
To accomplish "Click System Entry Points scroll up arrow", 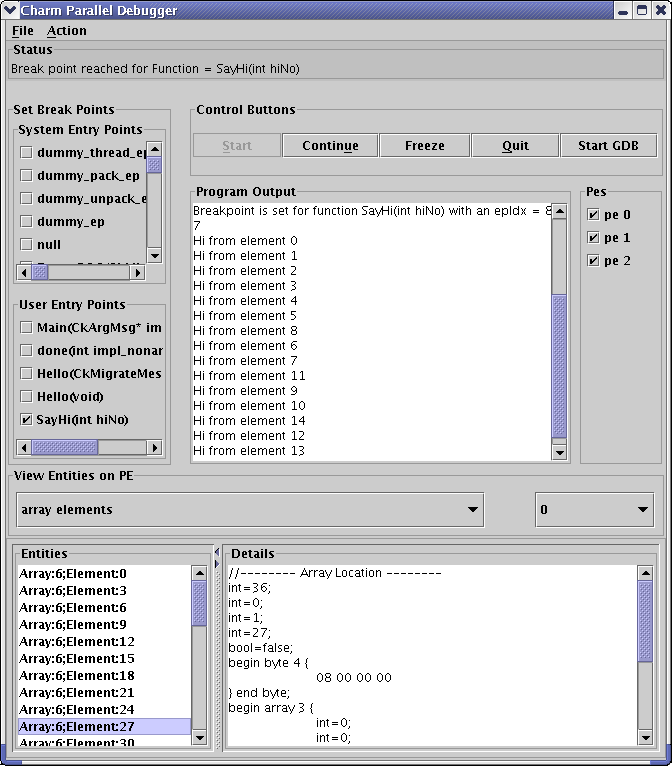I will click(154, 149).
